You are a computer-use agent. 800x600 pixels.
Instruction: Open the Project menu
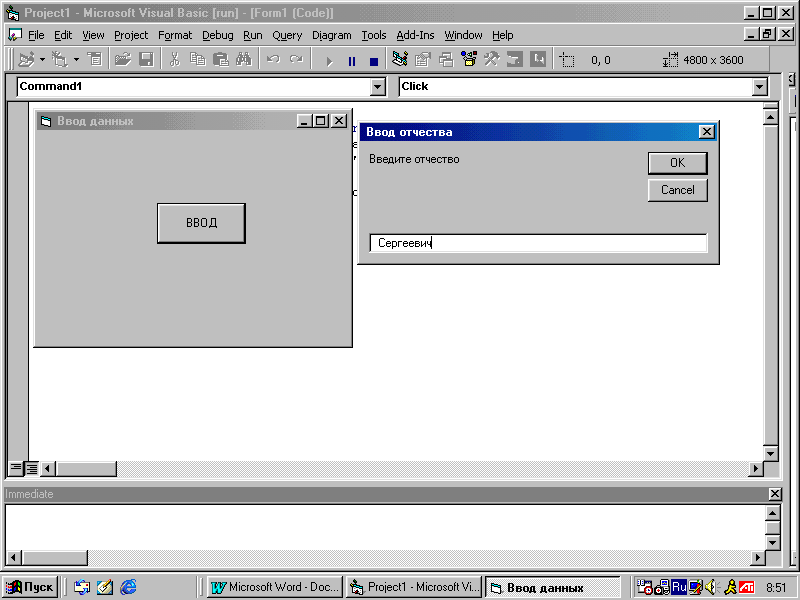(x=131, y=35)
